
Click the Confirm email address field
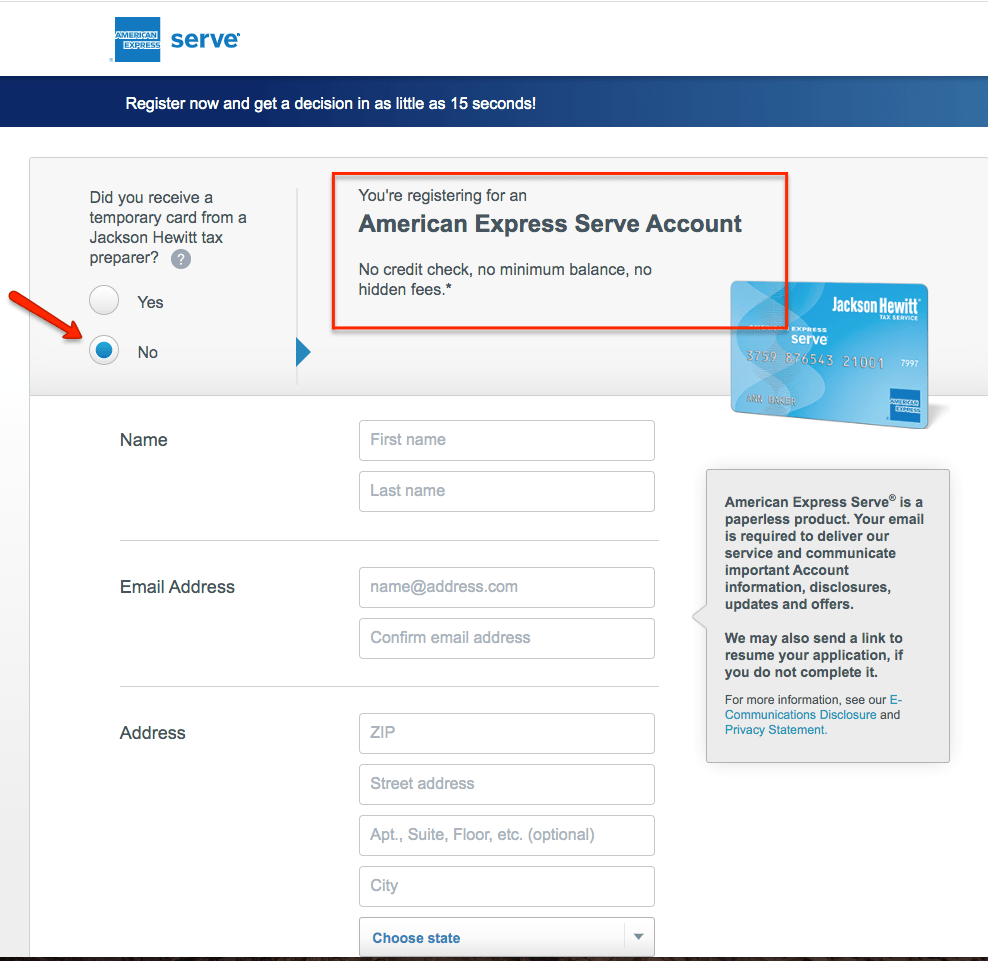pos(507,638)
